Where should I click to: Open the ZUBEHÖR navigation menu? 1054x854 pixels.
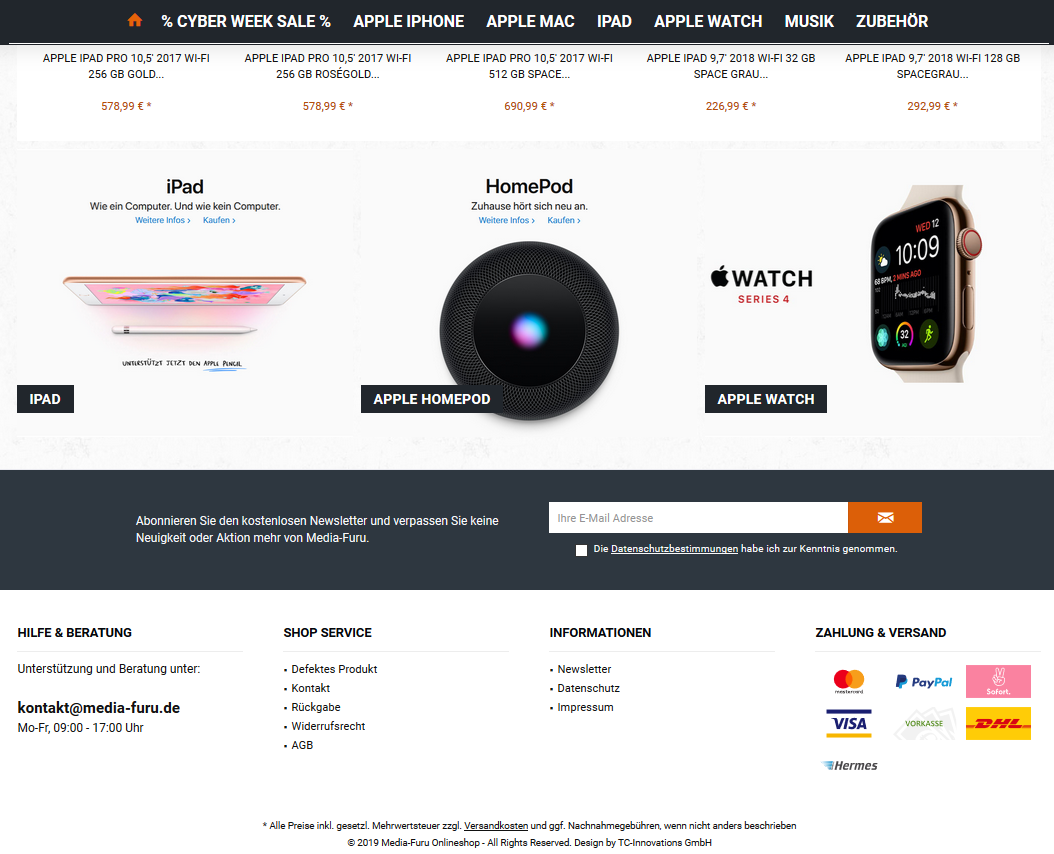[892, 22]
